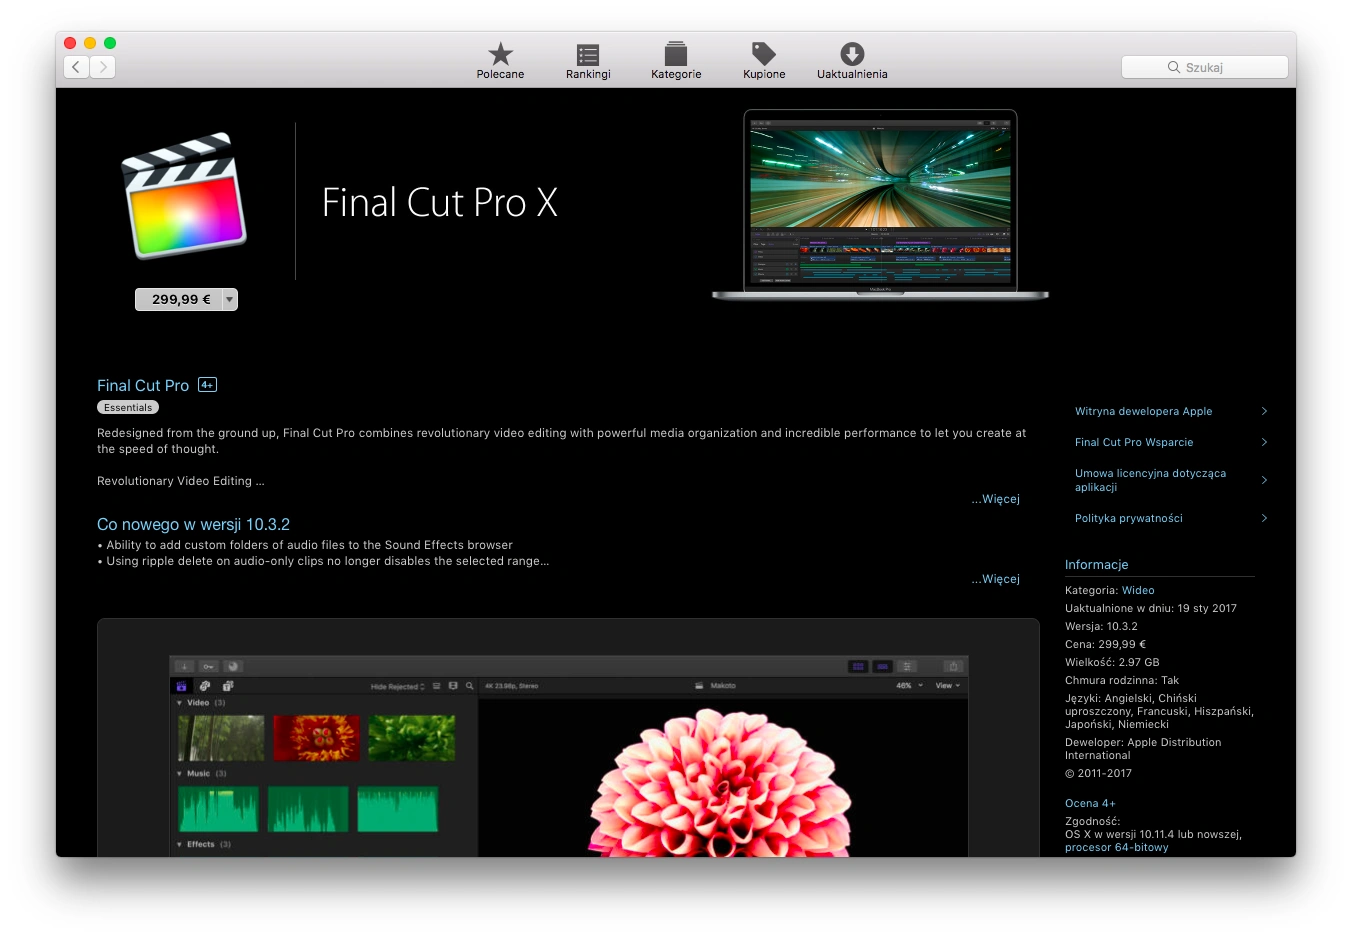The image size is (1352, 937).
Task: Click the first green audio waveform clip
Action: point(218,809)
